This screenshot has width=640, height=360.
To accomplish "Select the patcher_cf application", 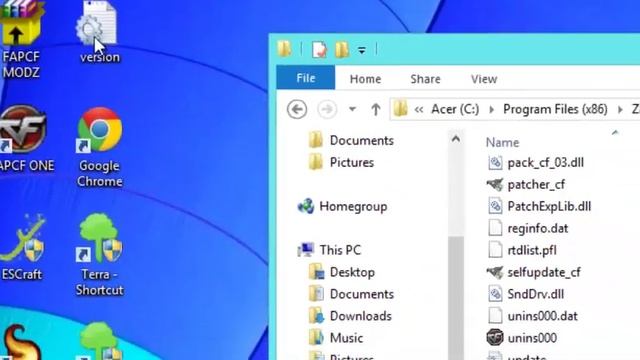I will pyautogui.click(x=536, y=185).
